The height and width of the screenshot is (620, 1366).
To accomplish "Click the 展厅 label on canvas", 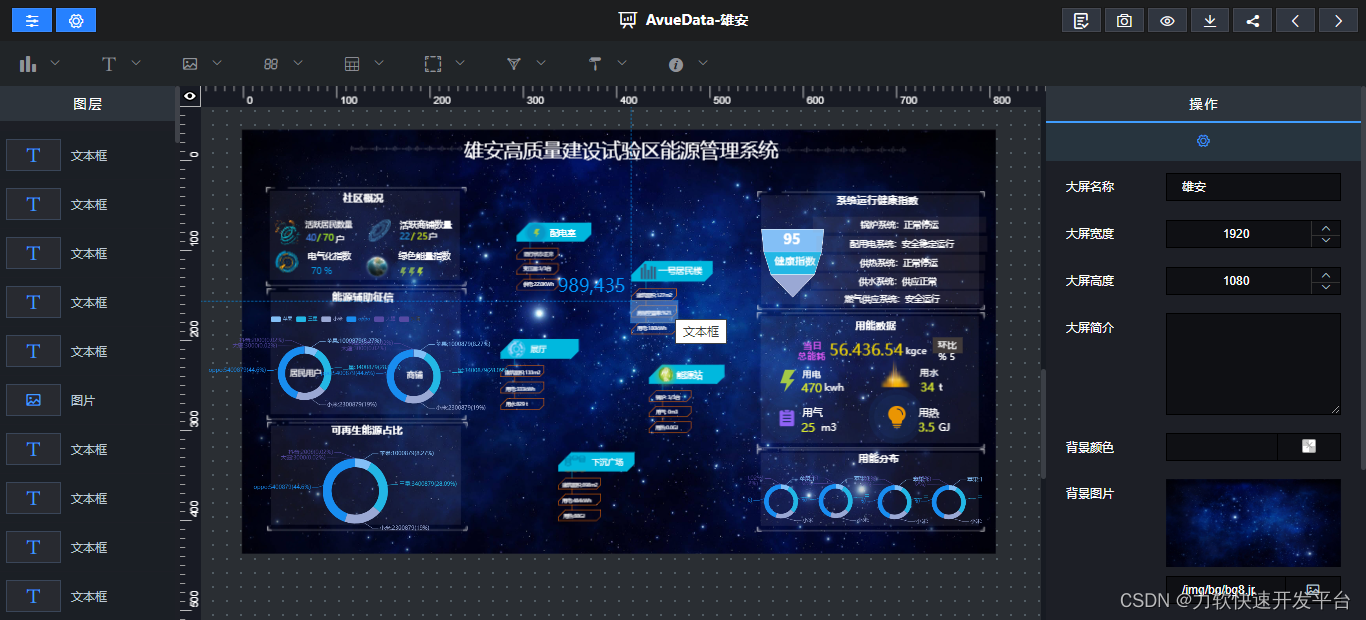I will [540, 349].
